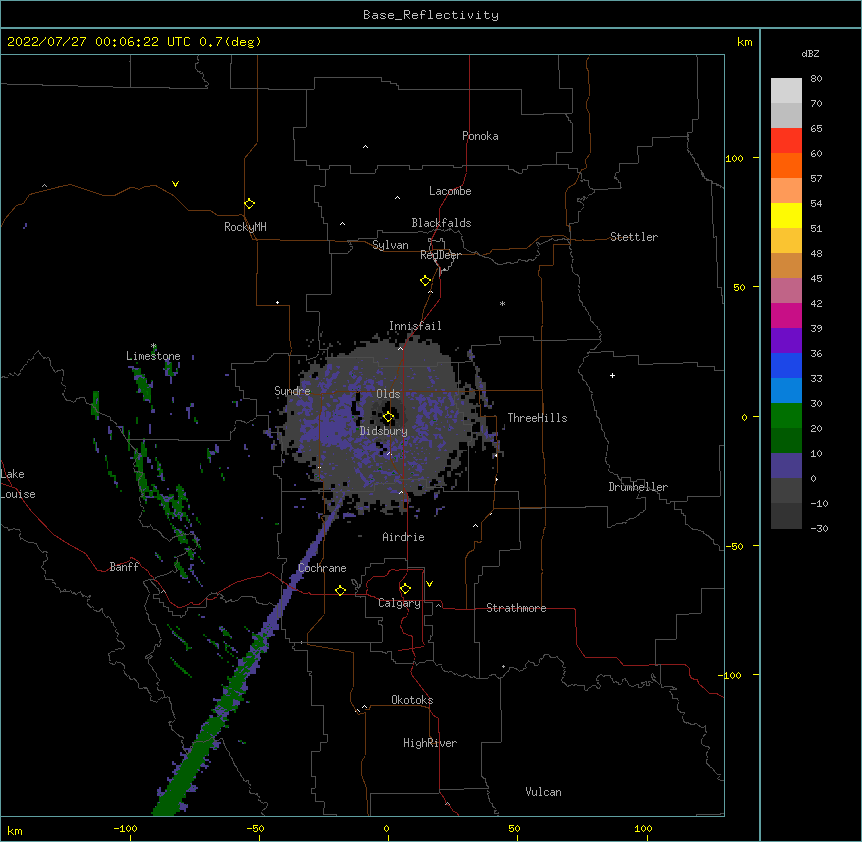862x842 pixels.
Task: Click the Sundre town label
Action: coord(292,391)
